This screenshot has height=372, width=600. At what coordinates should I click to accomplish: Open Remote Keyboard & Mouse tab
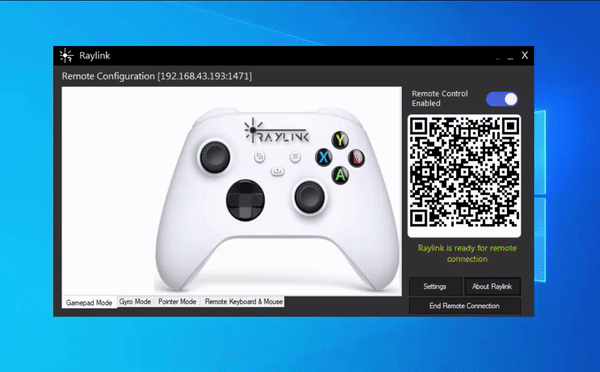tap(244, 302)
